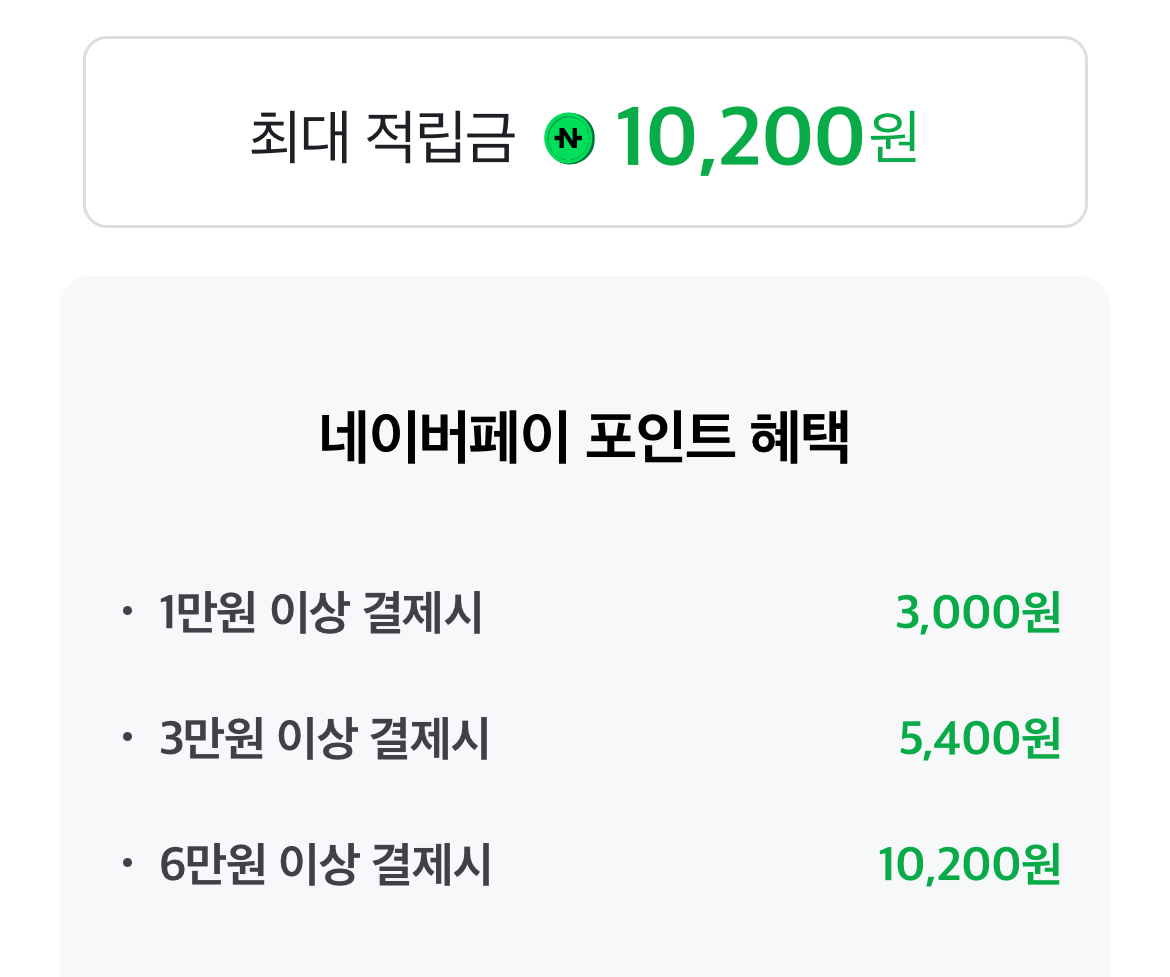Click the word 포인트 in the heading
Screen dimensions: 1170x977
tap(658, 439)
